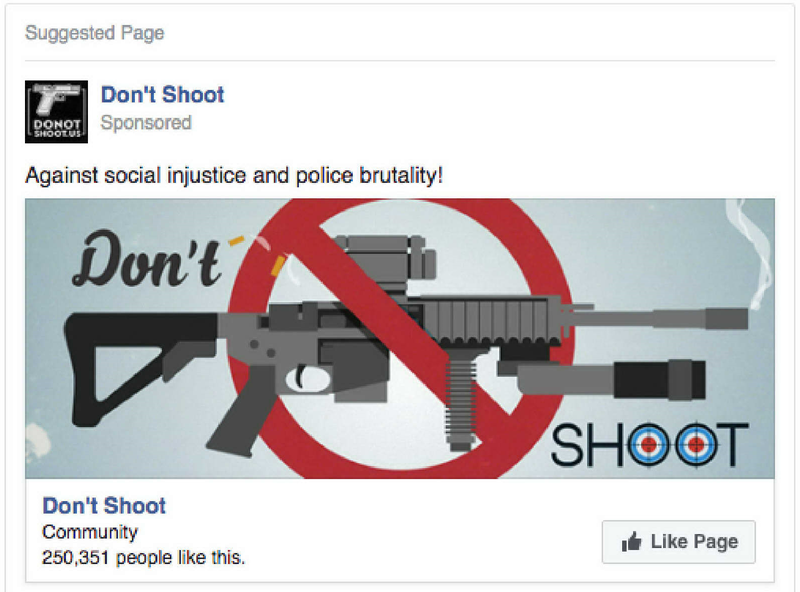The width and height of the screenshot is (800, 592).
Task: Select the caption Against social injustice and police brutality
Action: 234,176
